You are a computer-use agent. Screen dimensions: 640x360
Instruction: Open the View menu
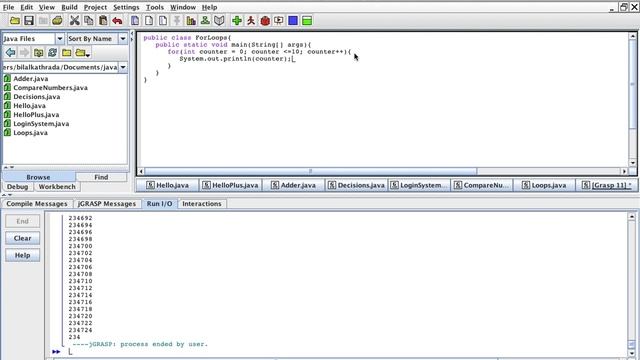(47, 7)
